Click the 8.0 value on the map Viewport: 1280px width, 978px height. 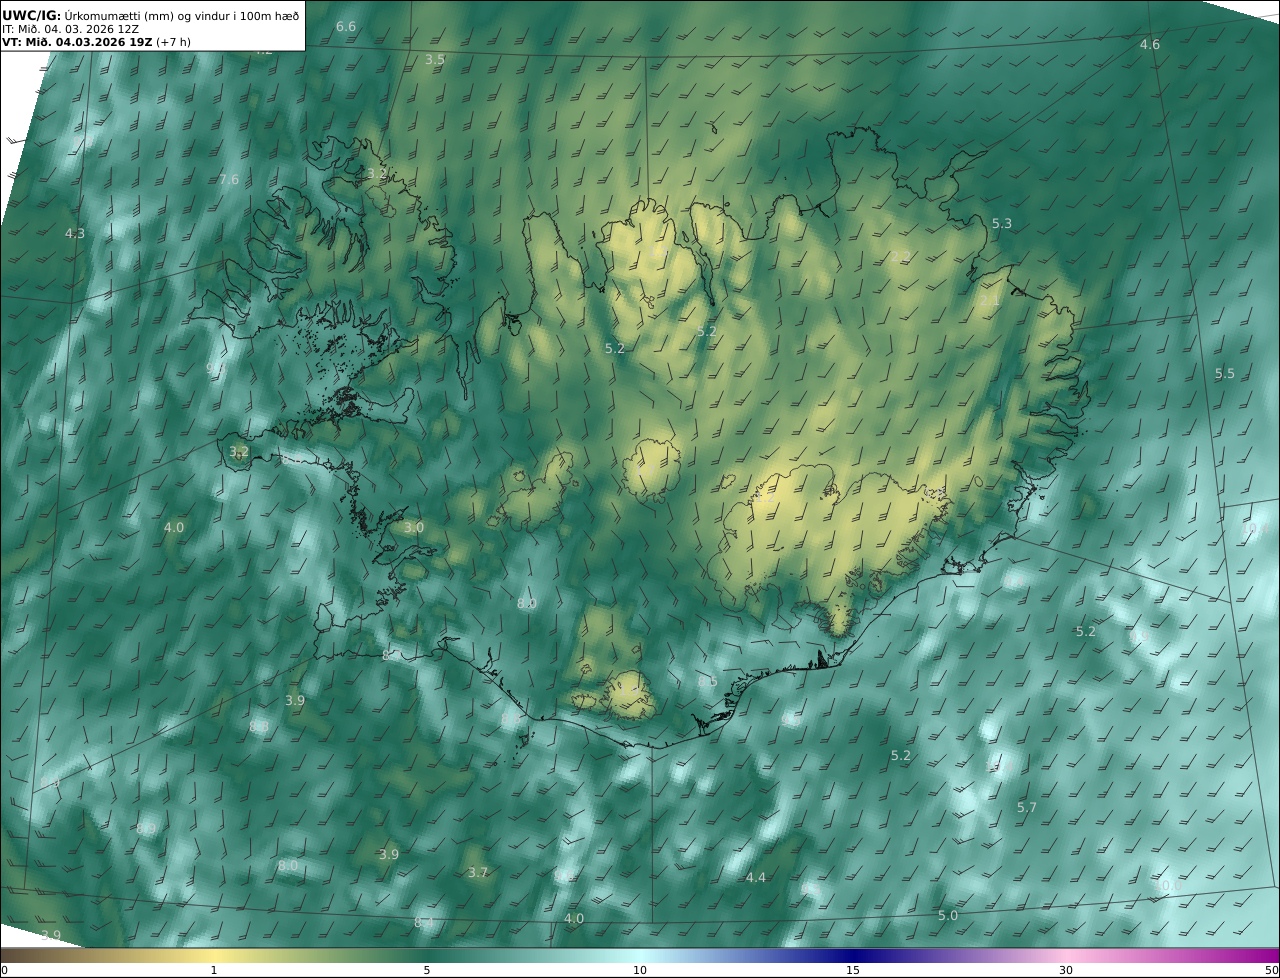(x=288, y=866)
